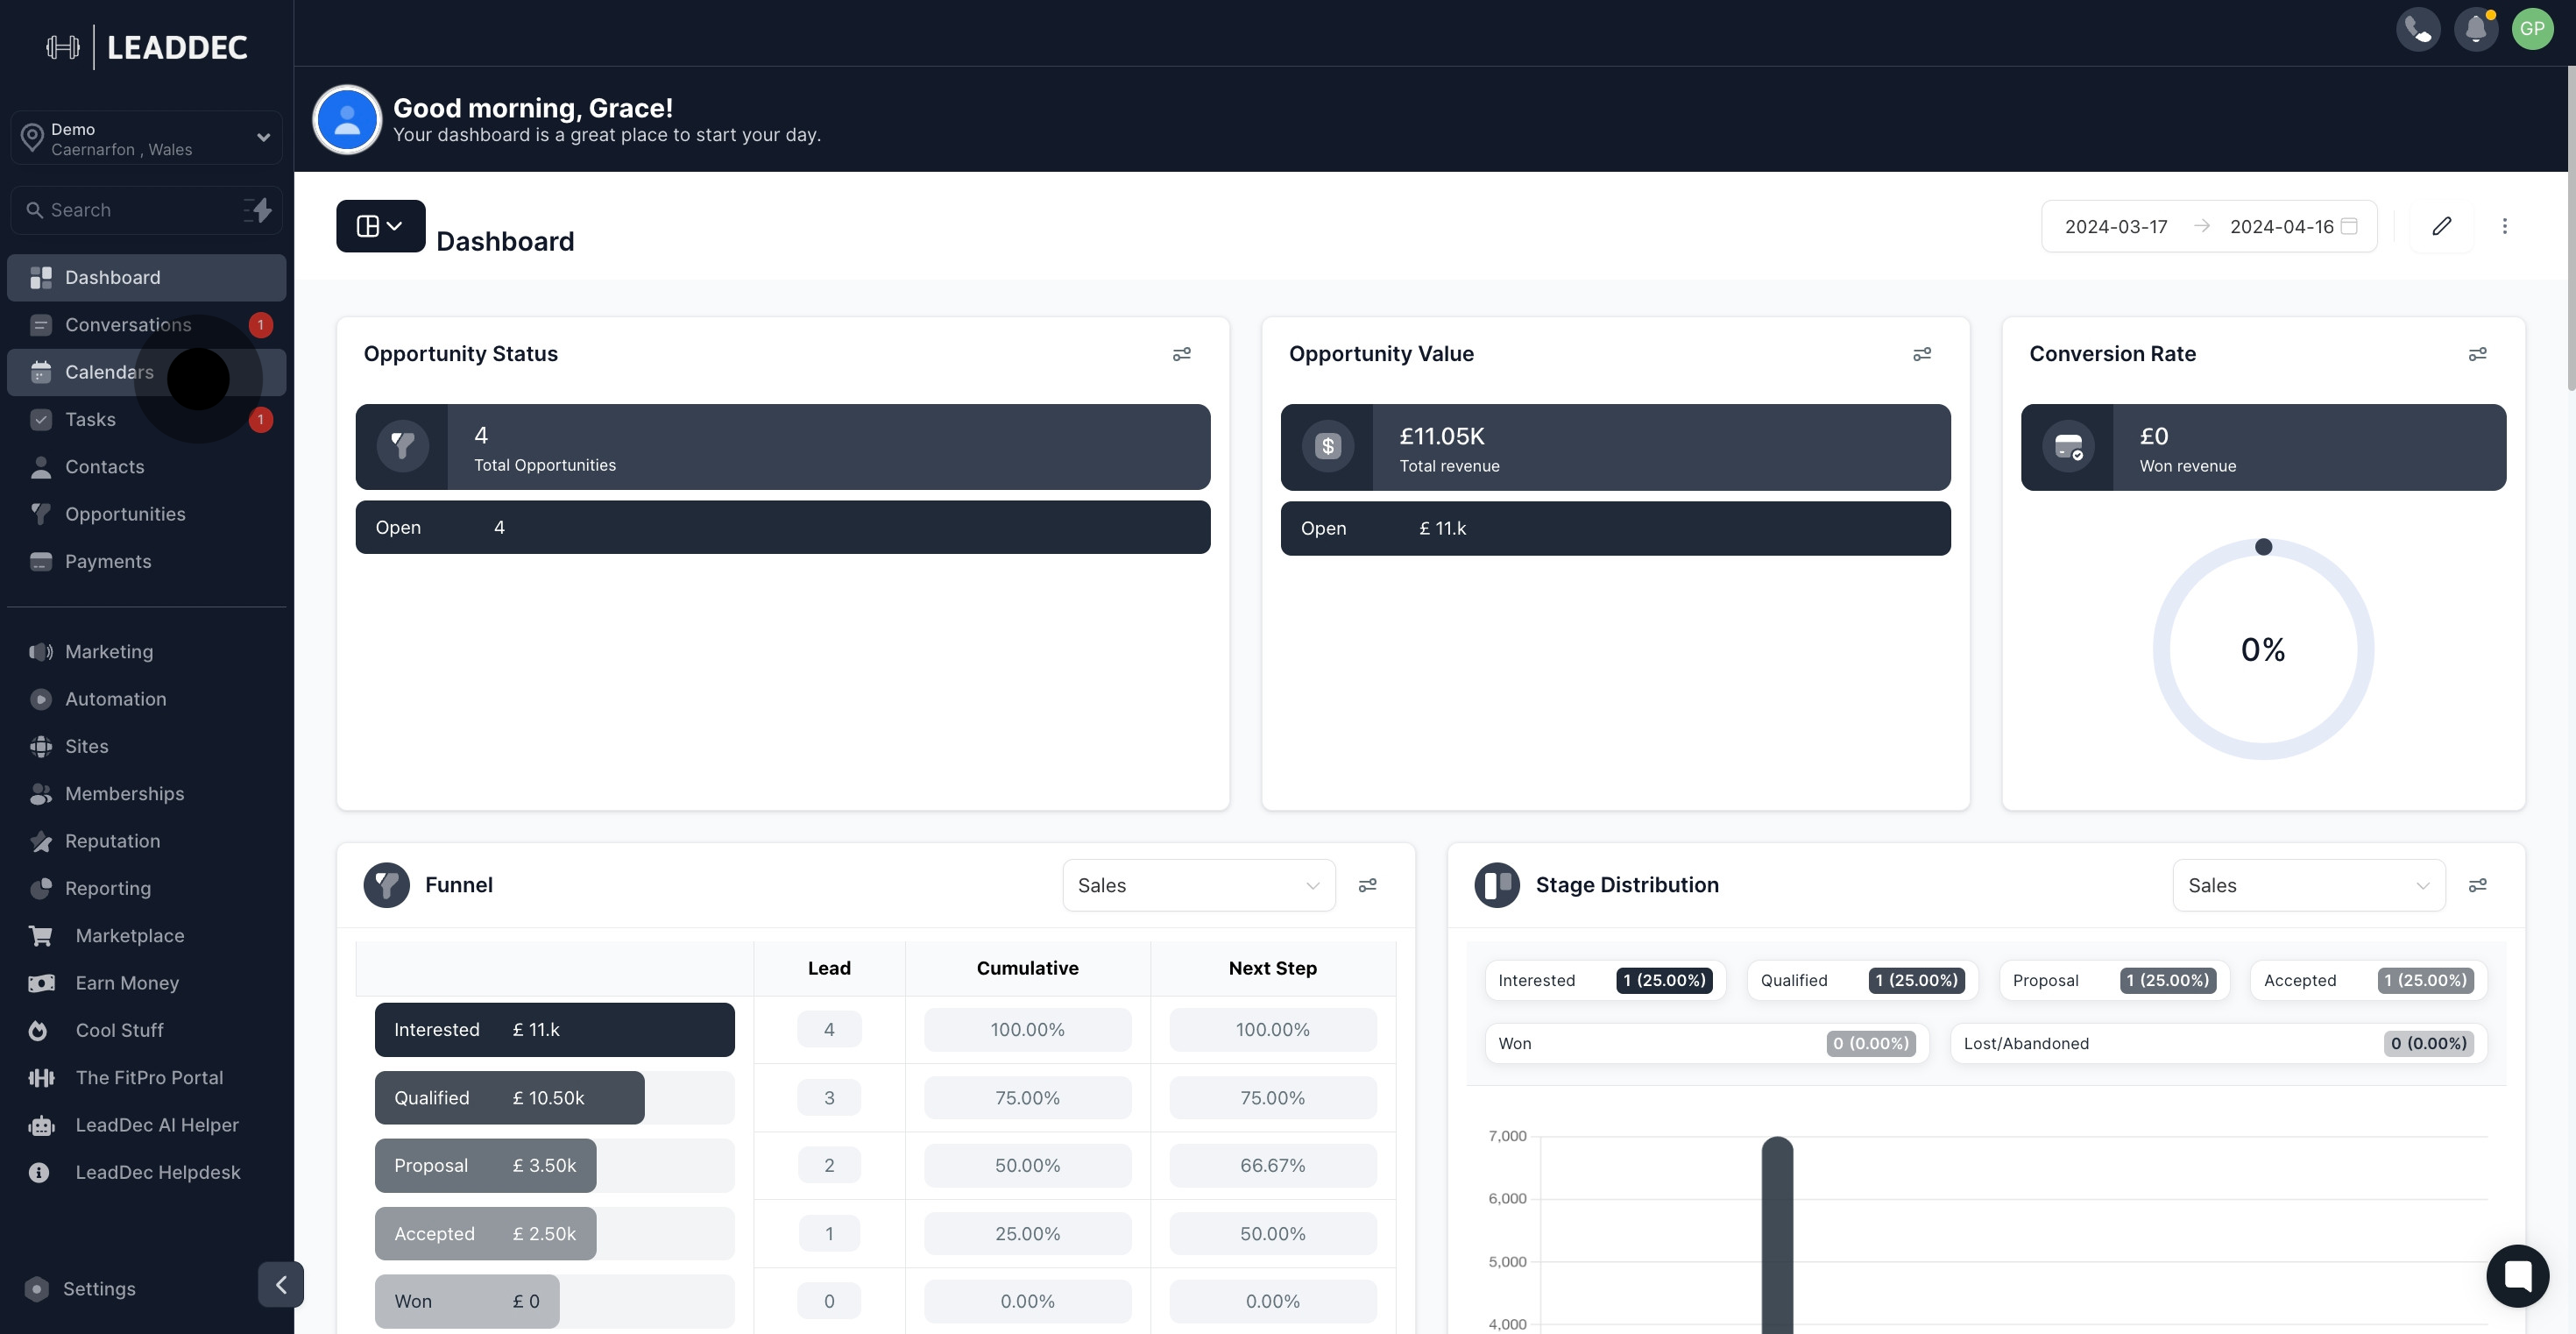Open Conversion Rate widget settings icon
Viewport: 2576px width, 1334px height.
coord(2477,354)
